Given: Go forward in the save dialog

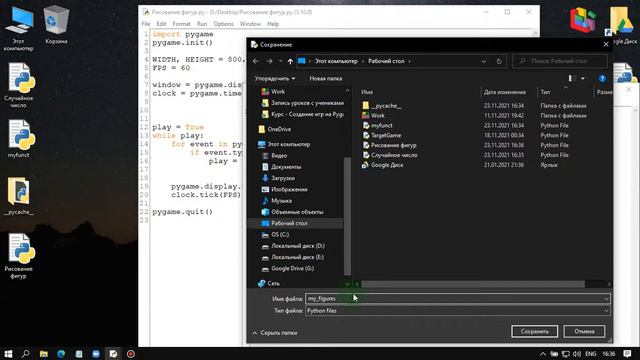Looking at the screenshot, I should (x=269, y=61).
